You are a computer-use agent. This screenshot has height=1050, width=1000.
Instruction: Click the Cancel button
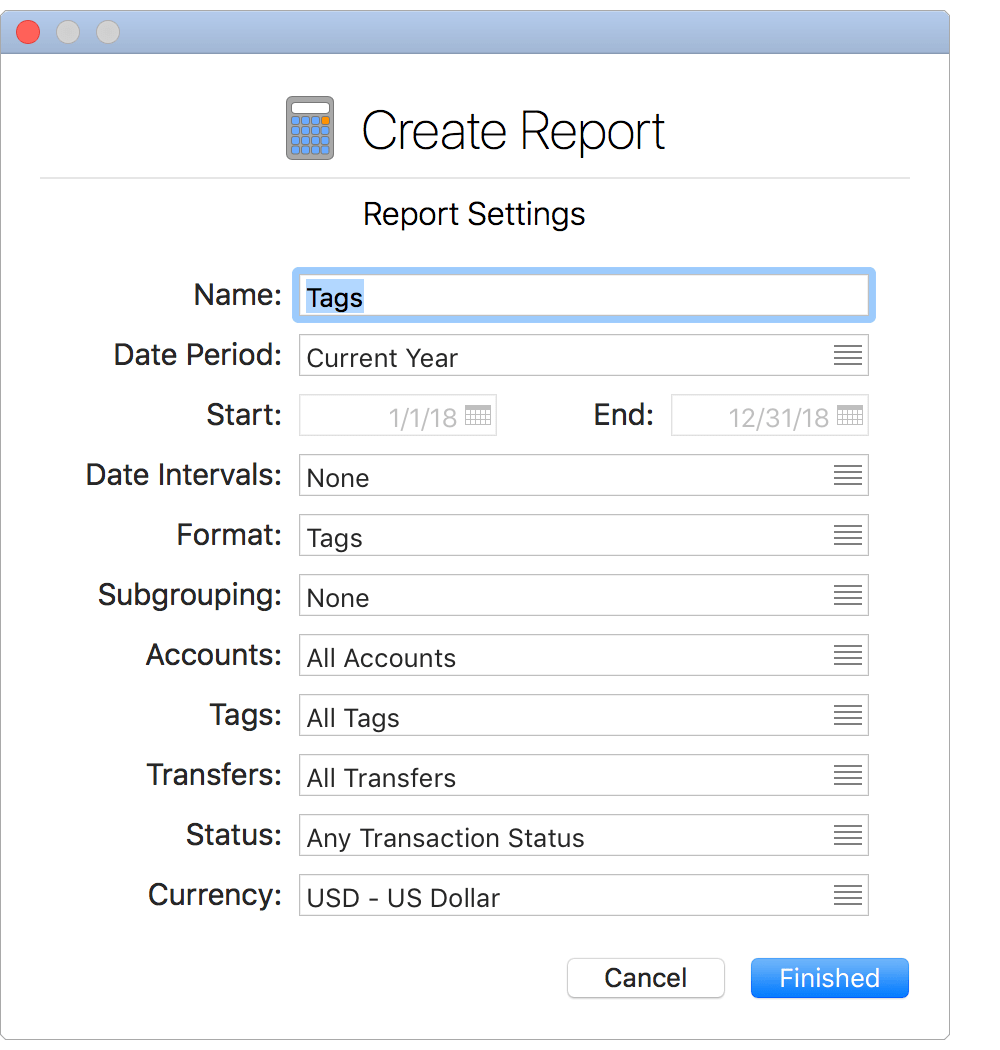(646, 978)
